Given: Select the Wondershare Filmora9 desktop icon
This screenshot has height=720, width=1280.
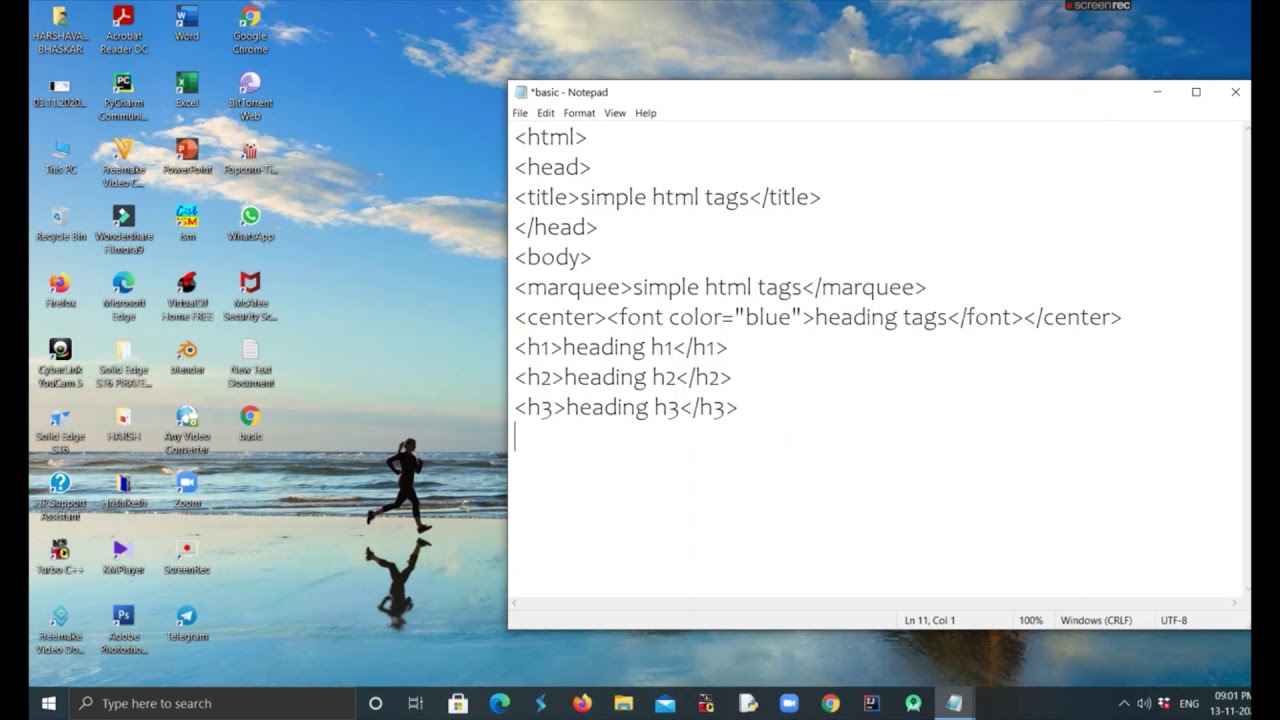Looking at the screenshot, I should click(123, 230).
